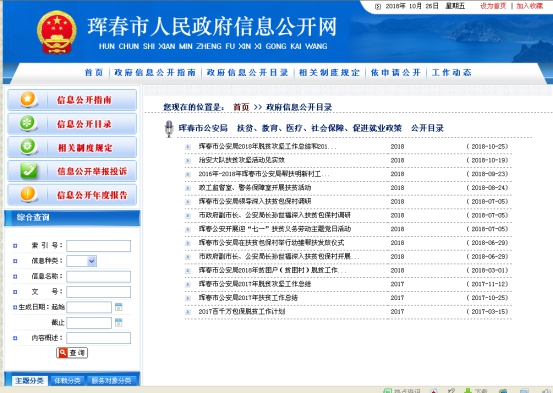
Task: Open 政府信息公开指南 navigation item
Action: (x=155, y=73)
